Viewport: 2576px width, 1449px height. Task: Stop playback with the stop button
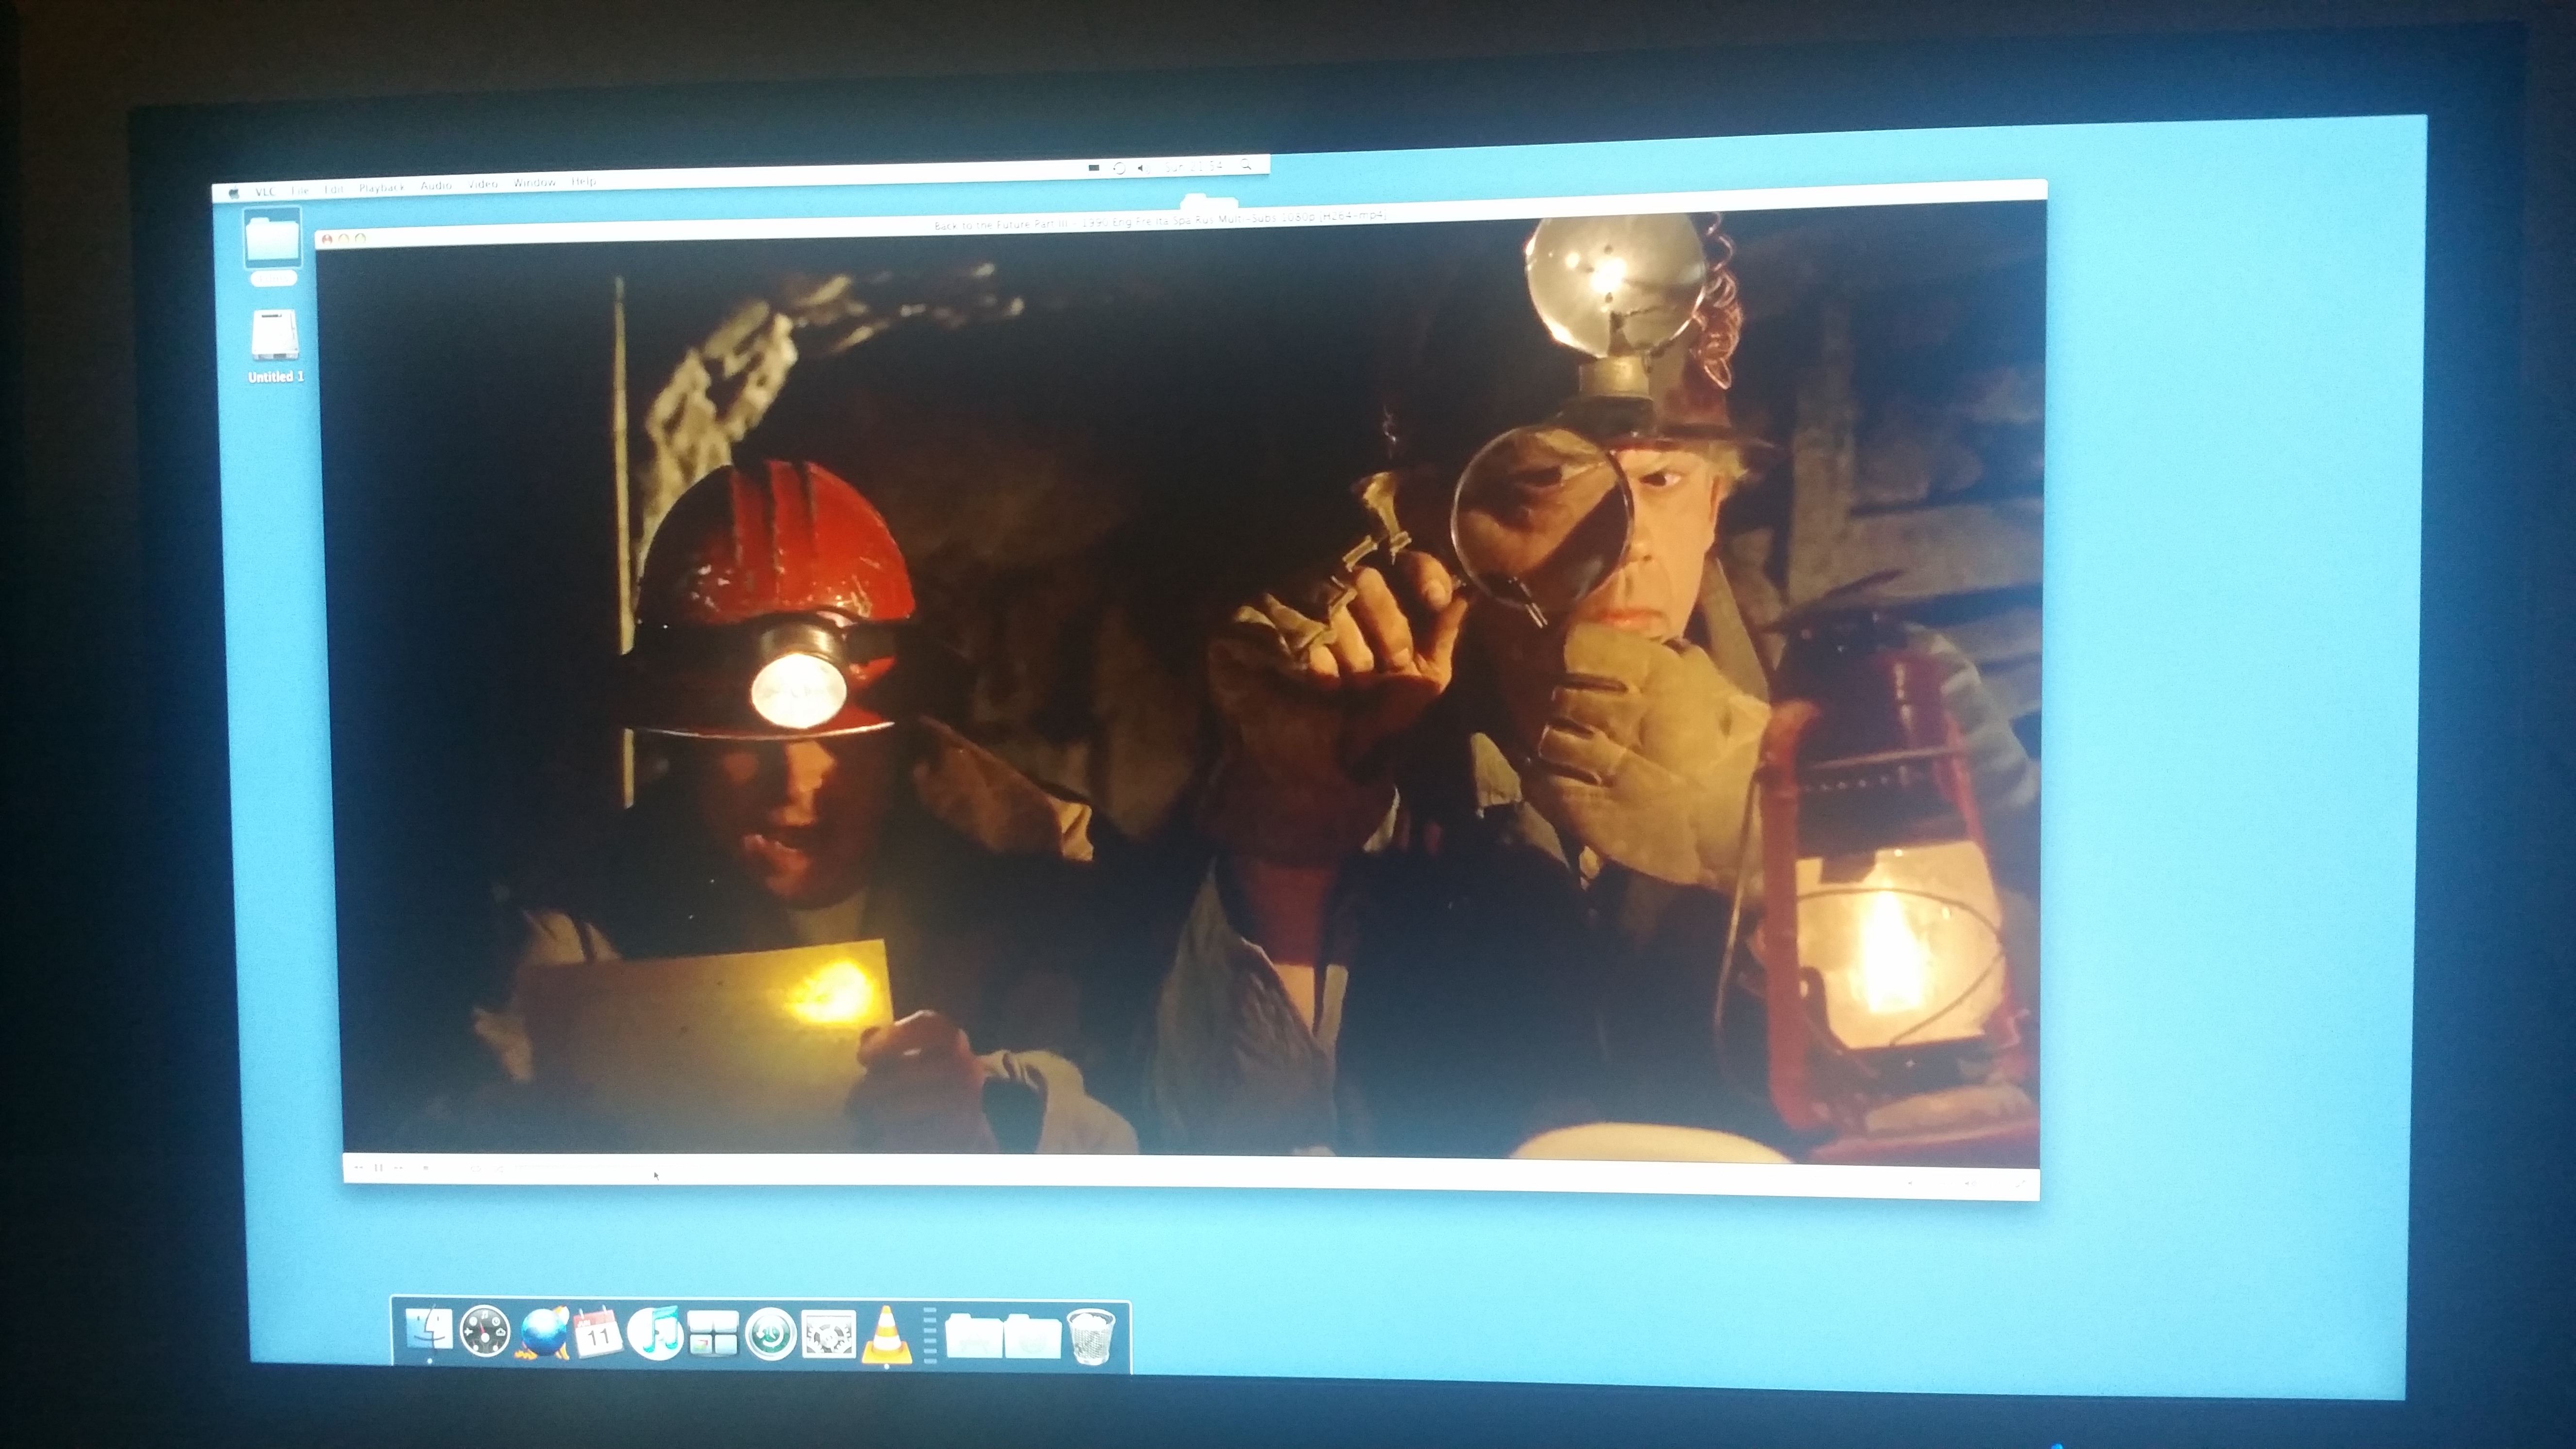click(x=426, y=1168)
